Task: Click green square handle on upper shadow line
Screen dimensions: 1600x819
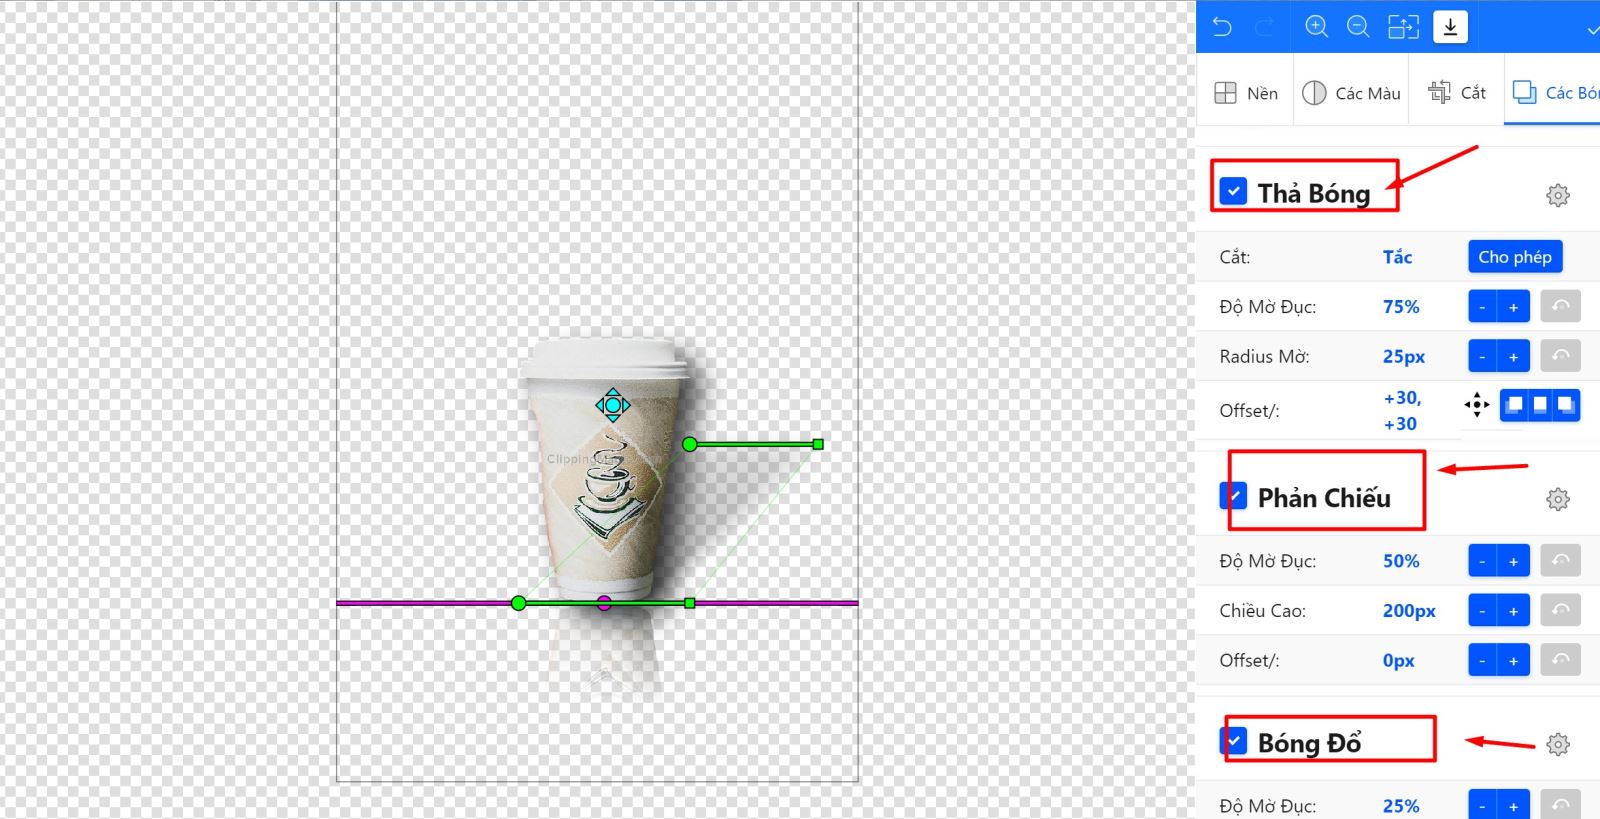Action: (x=818, y=444)
